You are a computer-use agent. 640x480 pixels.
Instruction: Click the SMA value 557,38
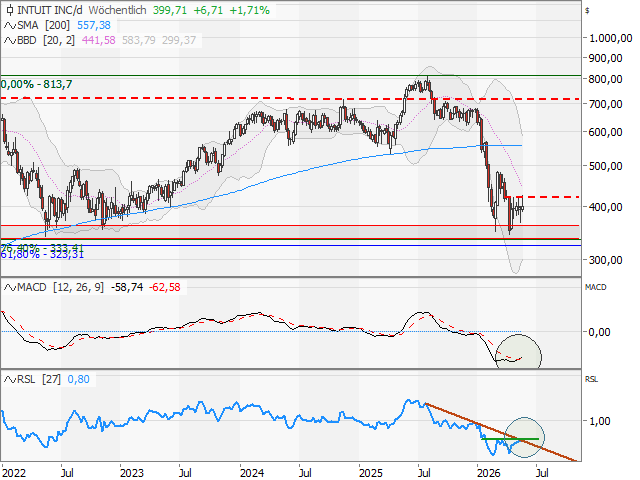(94, 25)
